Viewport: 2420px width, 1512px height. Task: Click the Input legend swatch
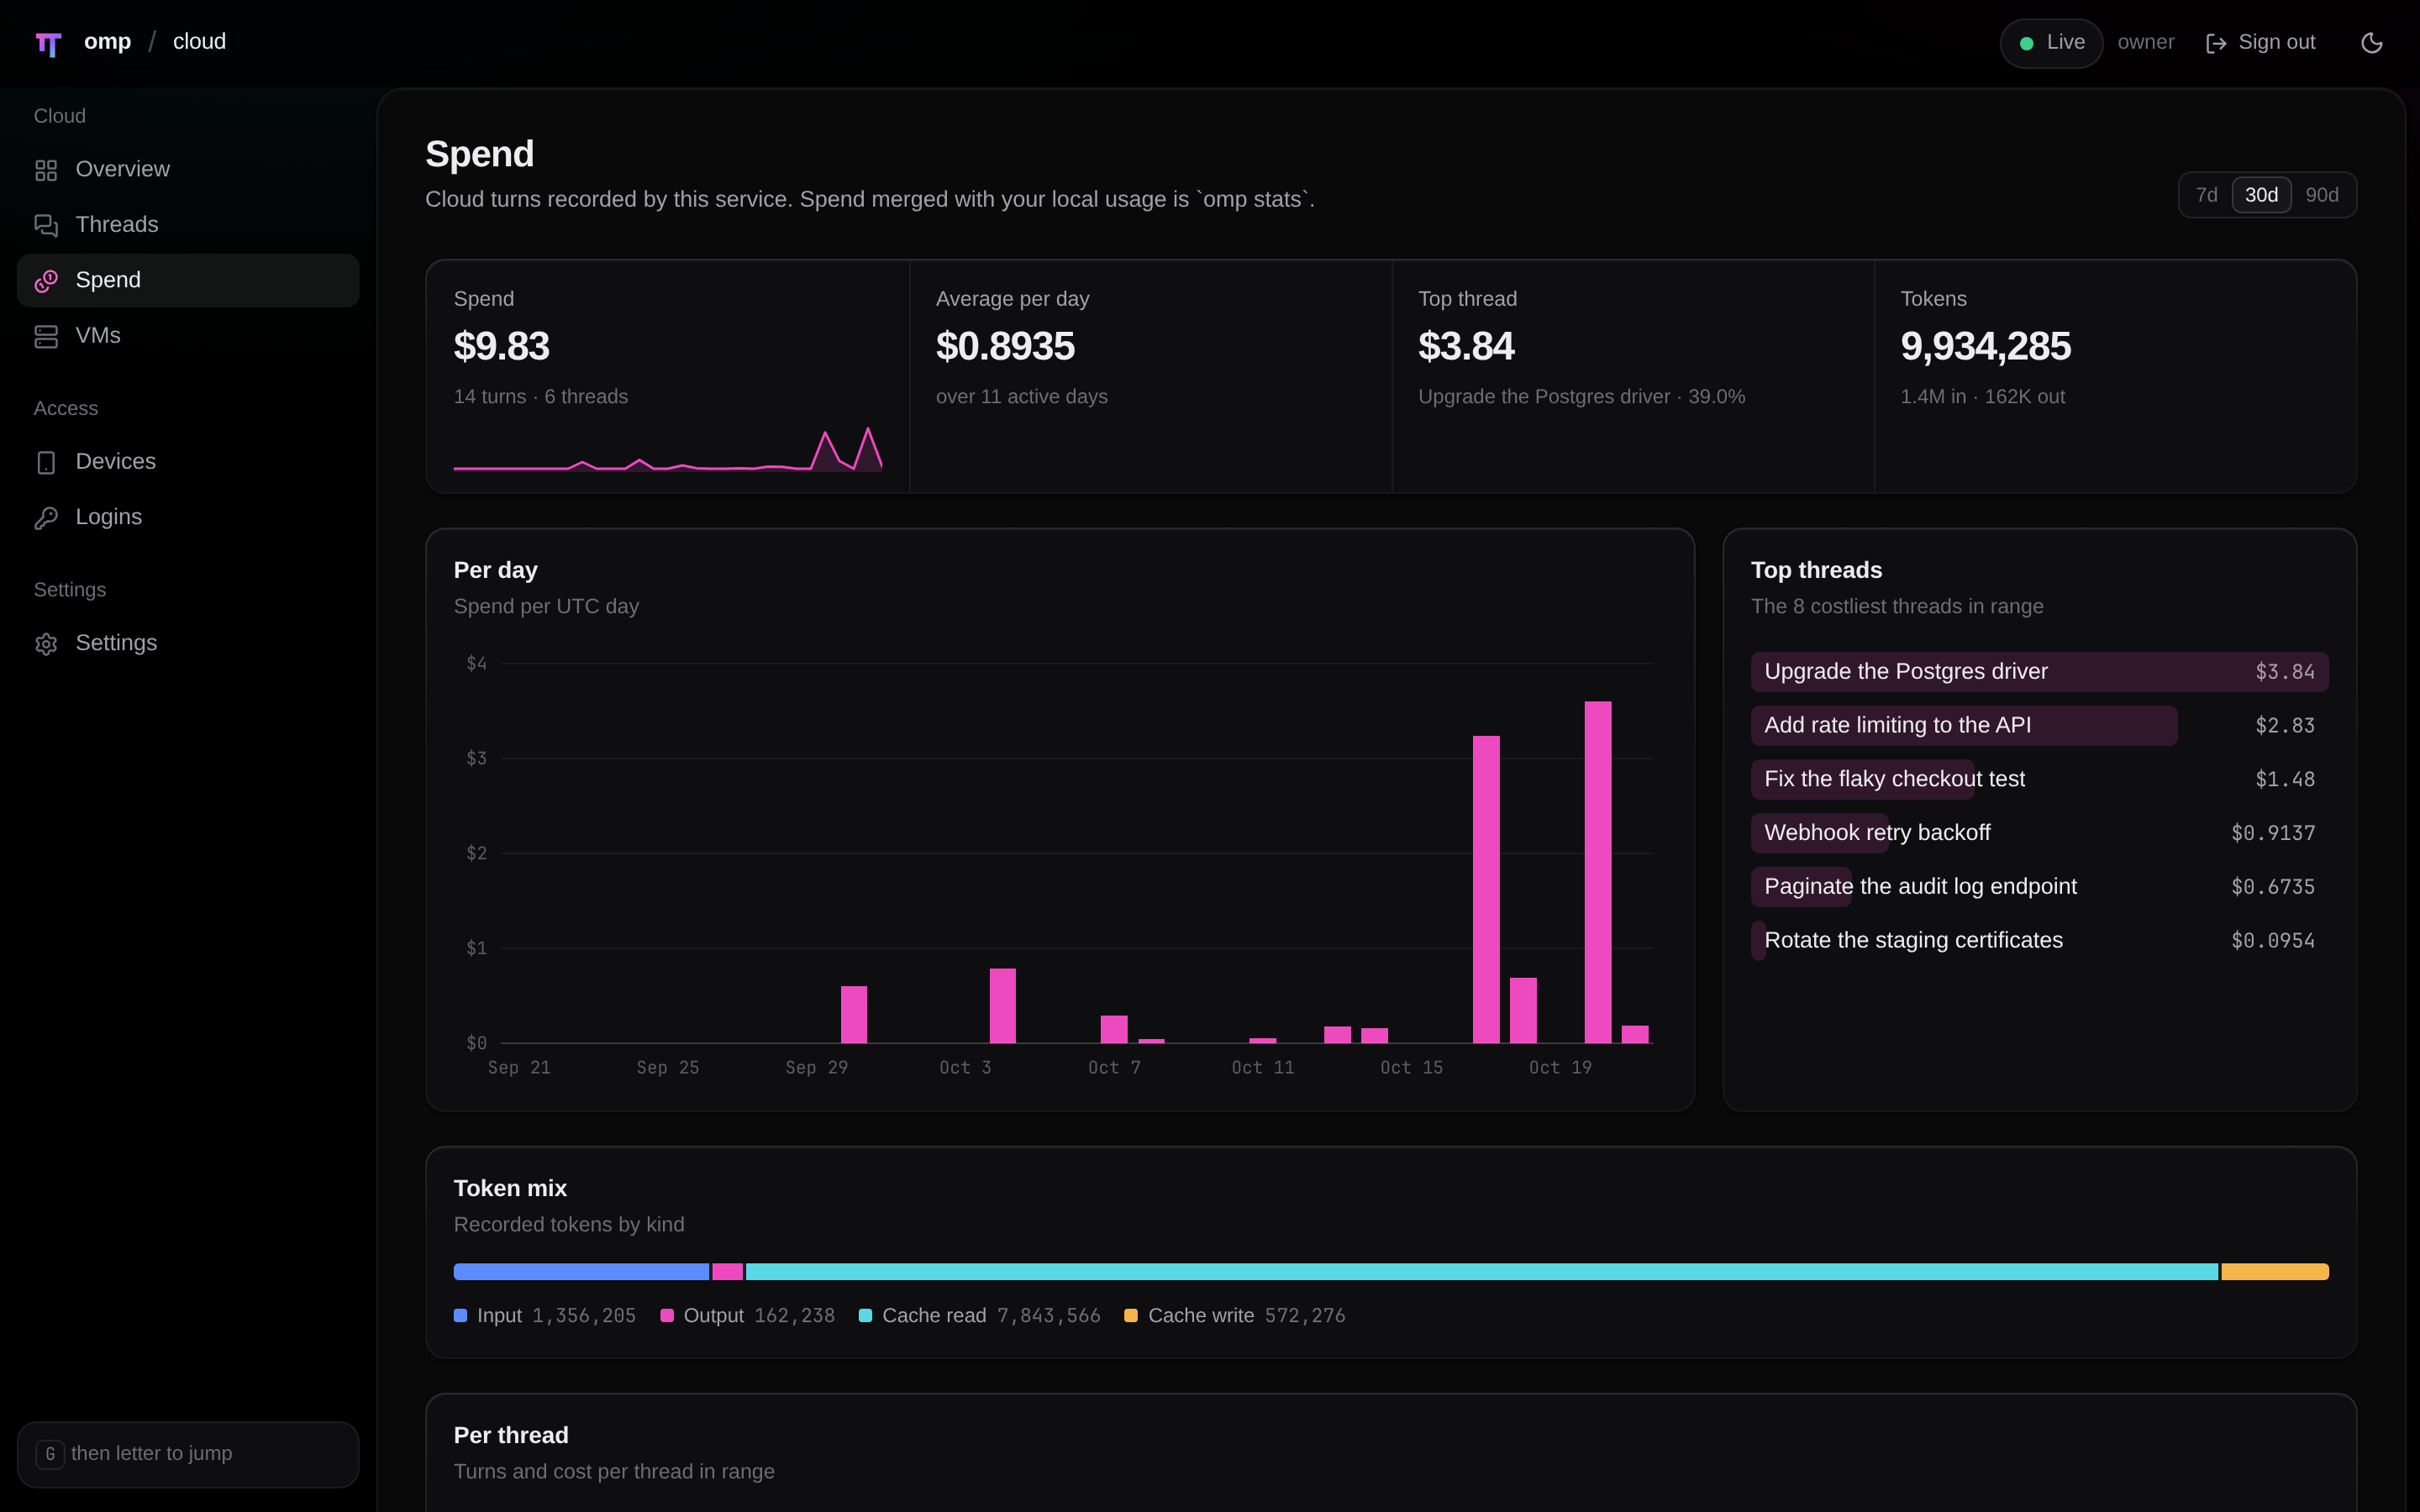pos(460,1316)
